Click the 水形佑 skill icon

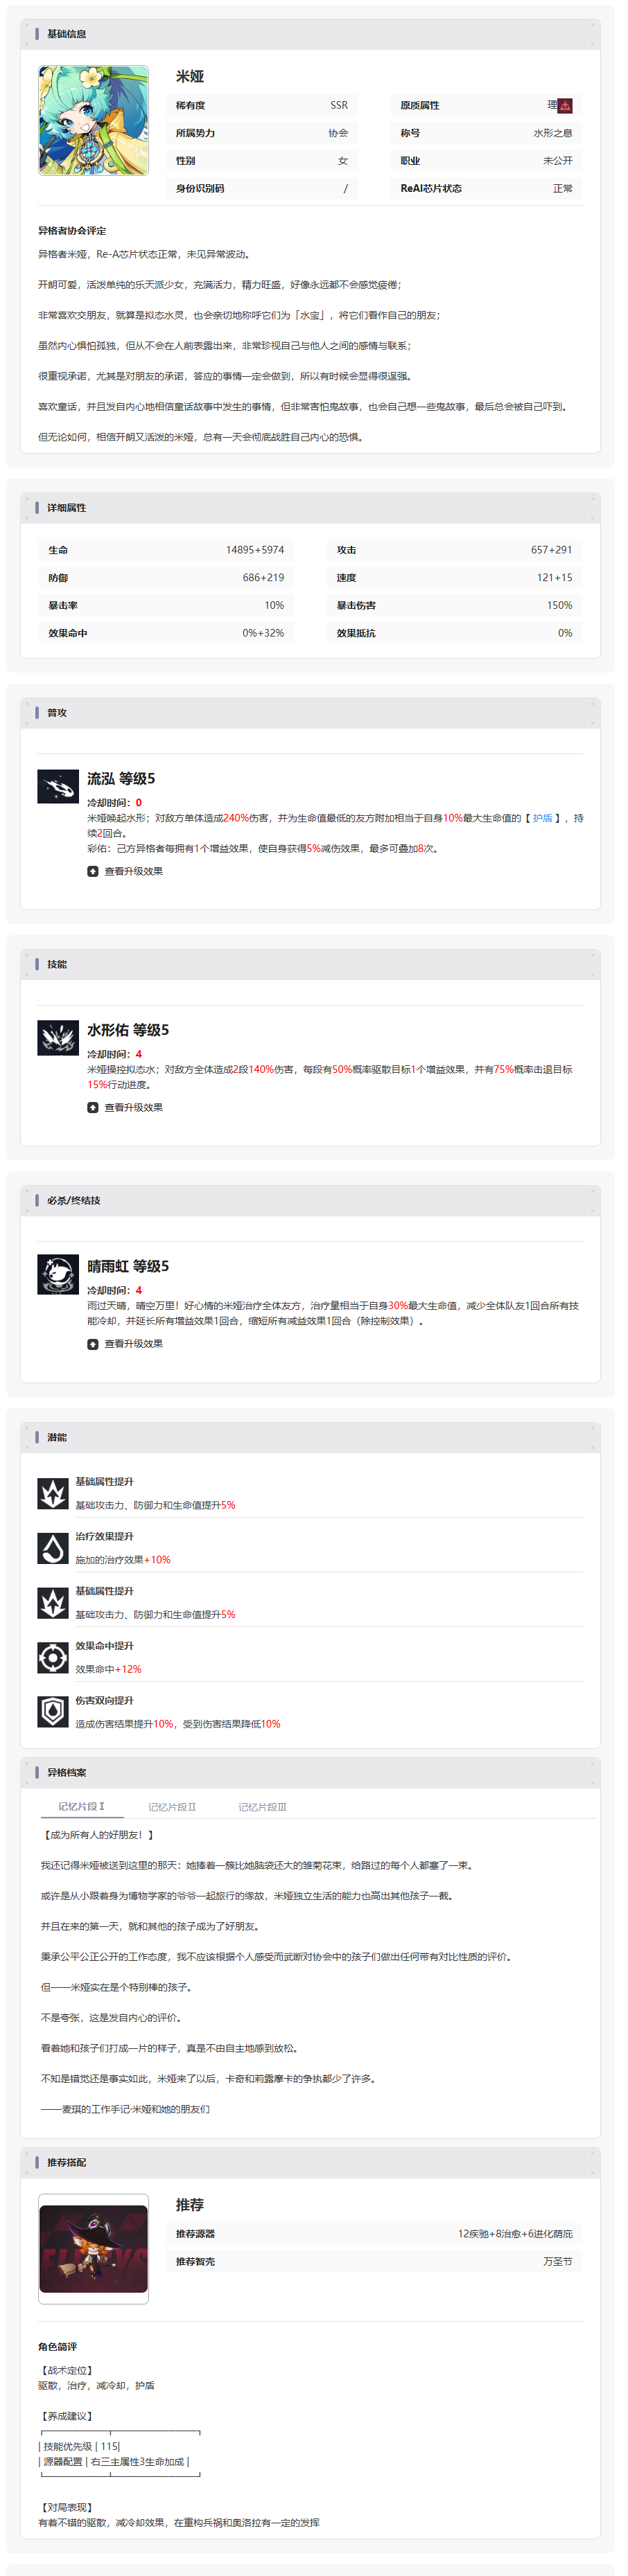click(x=58, y=1037)
